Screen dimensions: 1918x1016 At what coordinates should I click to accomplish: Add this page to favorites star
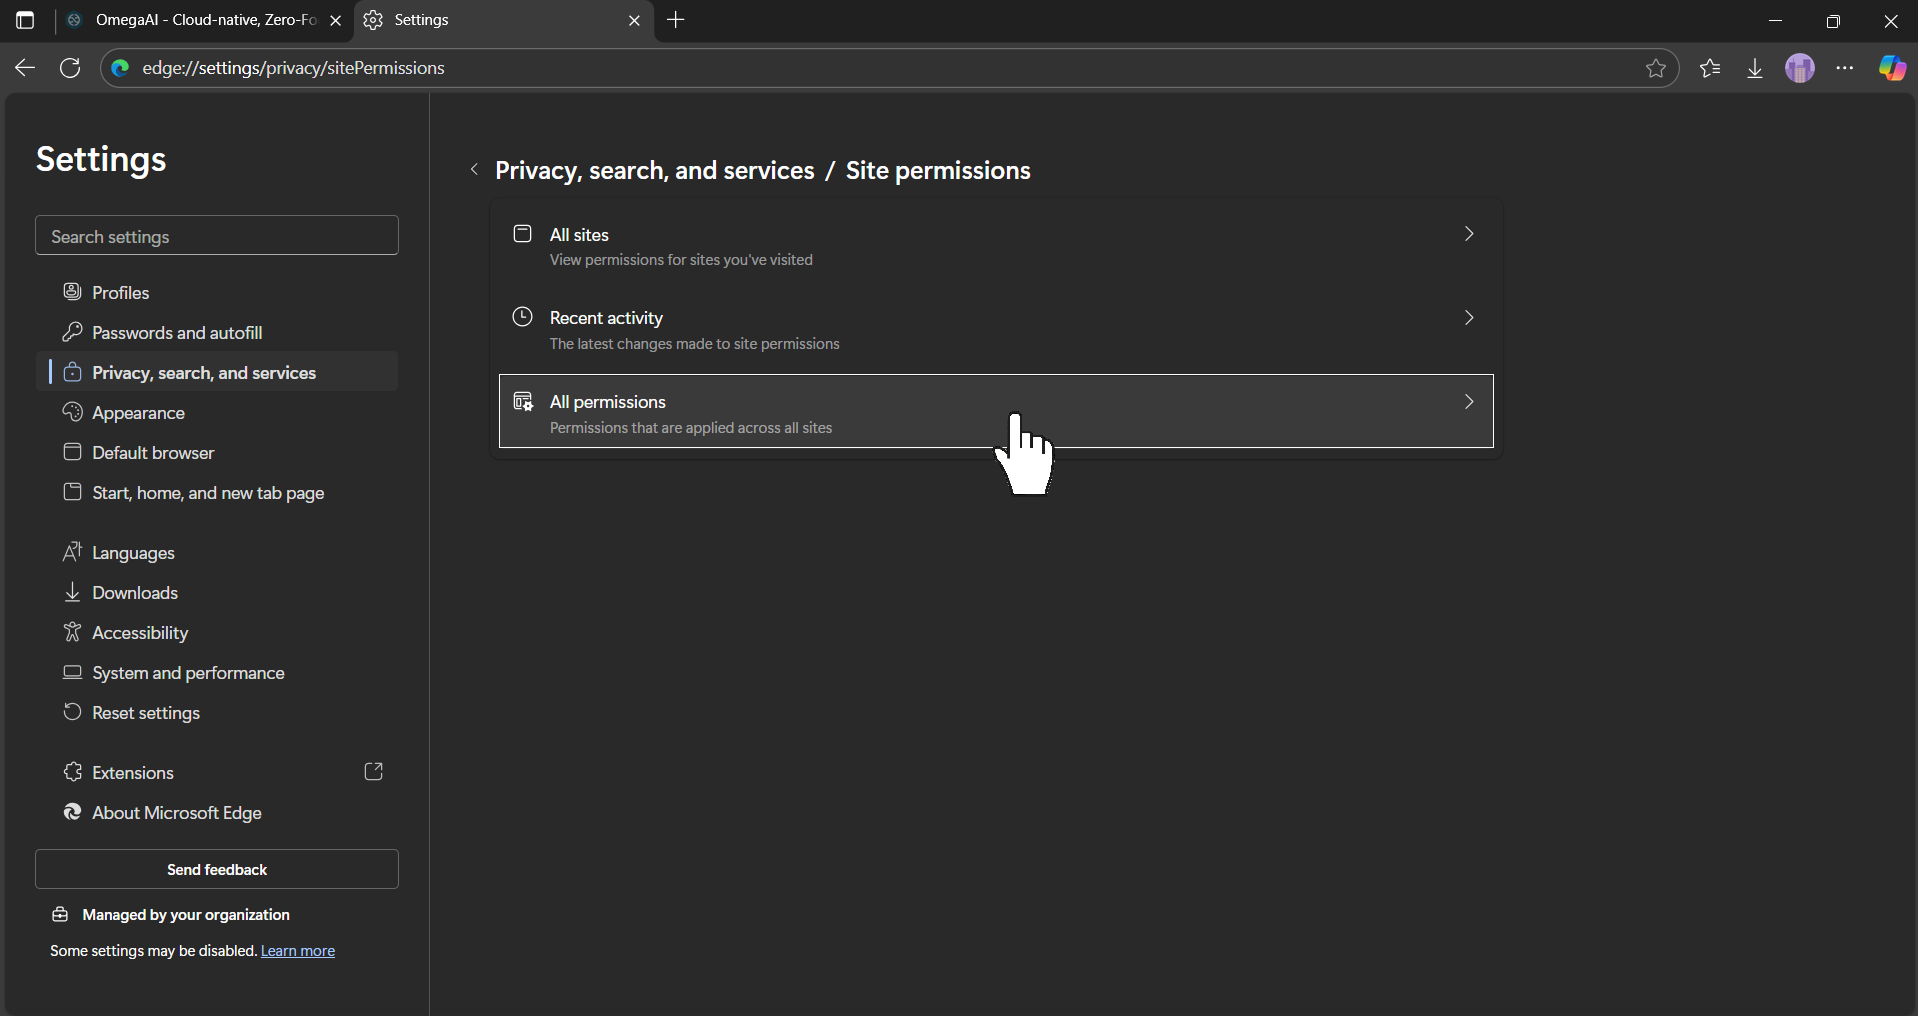tap(1656, 68)
